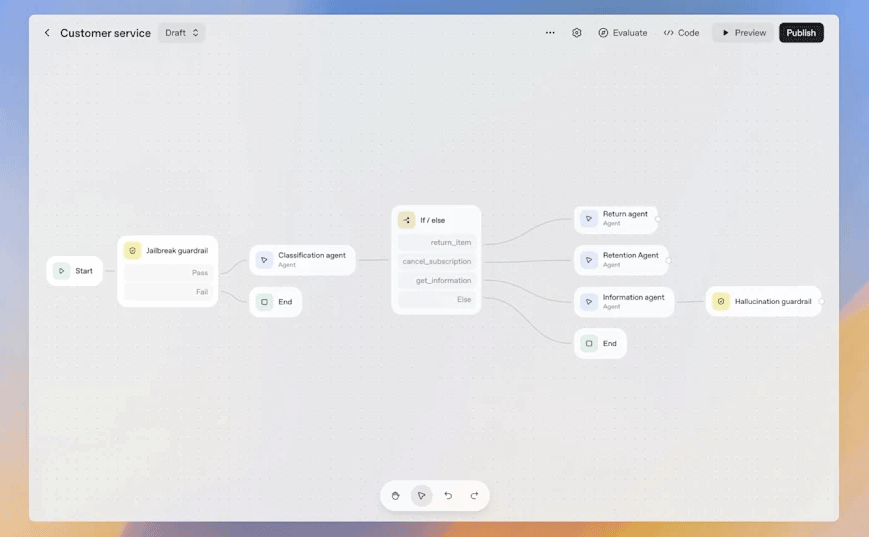Select the Classification agent node
The height and width of the screenshot is (537, 869).
pyautogui.click(x=302, y=260)
